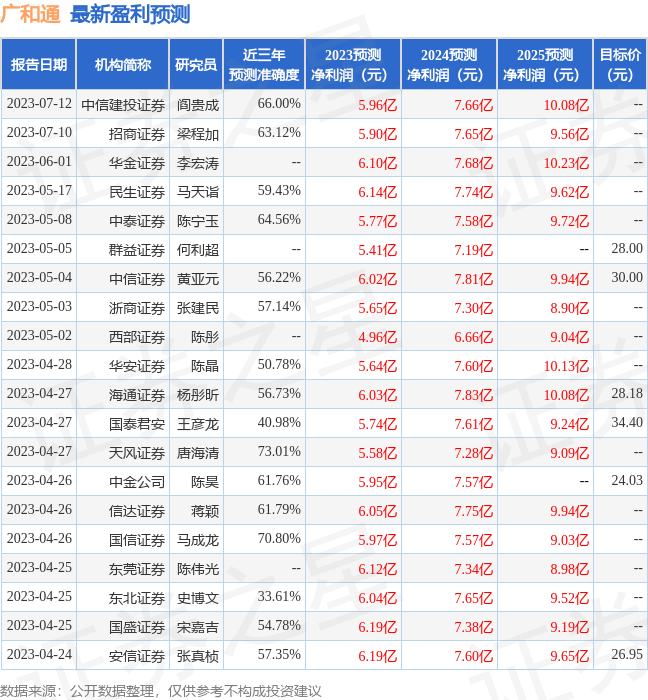Click the 数据来源 disclaimer footer text
Image resolution: width=648 pixels, height=700 pixels.
[x=161, y=691]
